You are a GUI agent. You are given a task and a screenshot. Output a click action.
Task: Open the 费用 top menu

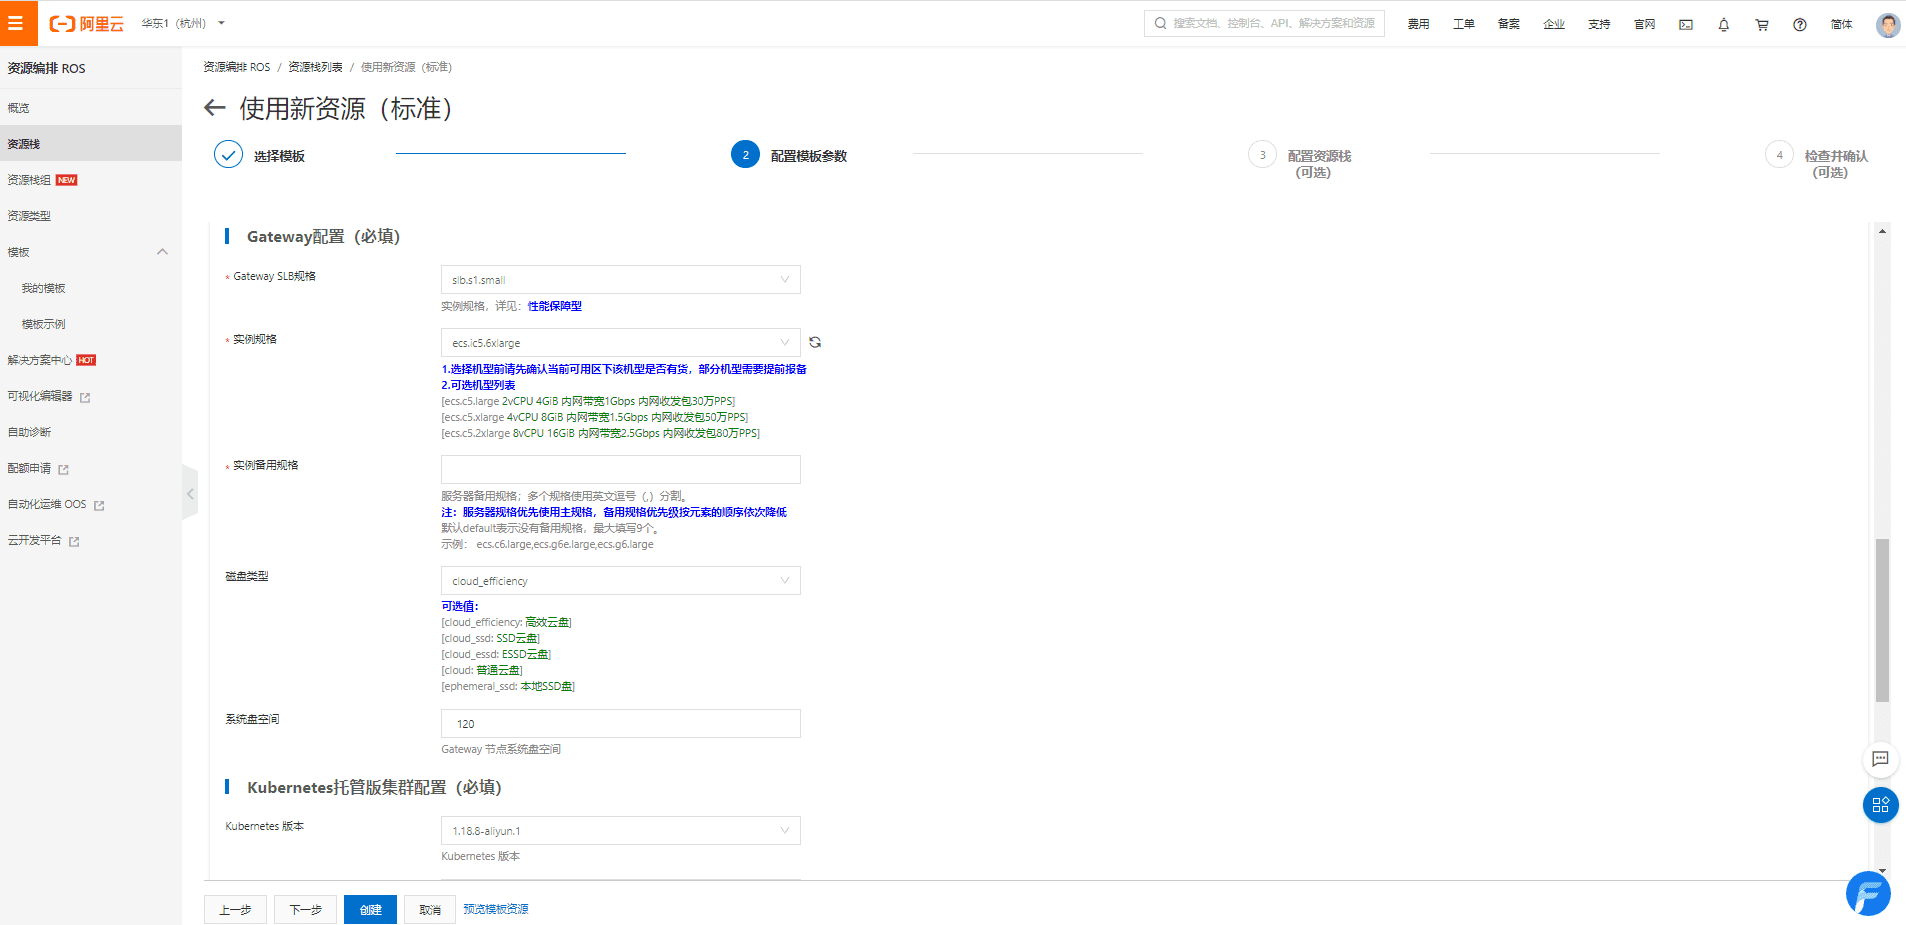pos(1418,24)
